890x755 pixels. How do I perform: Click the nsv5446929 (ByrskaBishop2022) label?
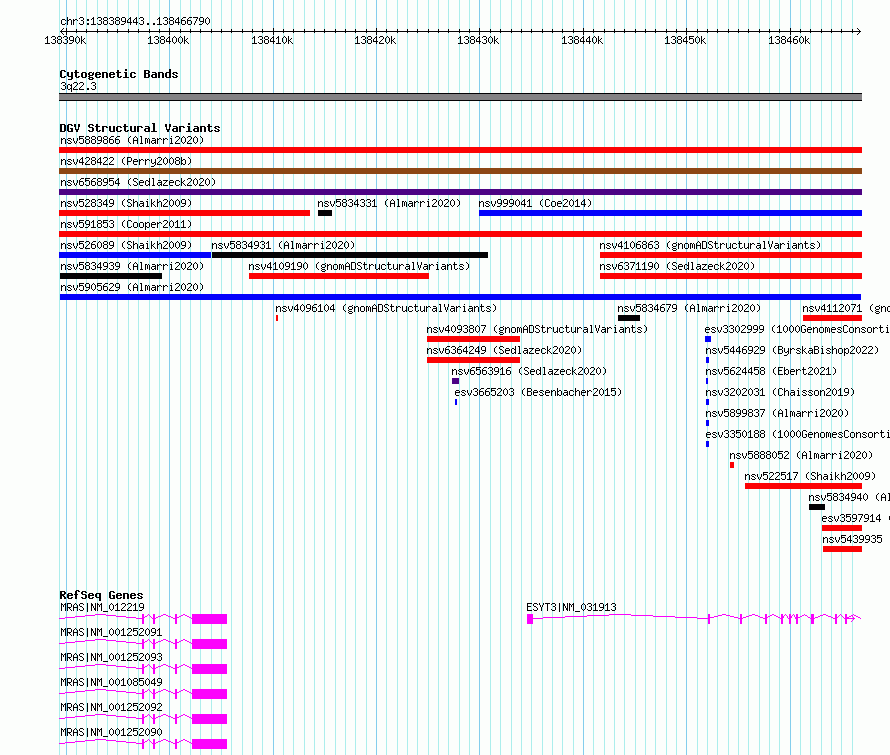[x=792, y=350]
